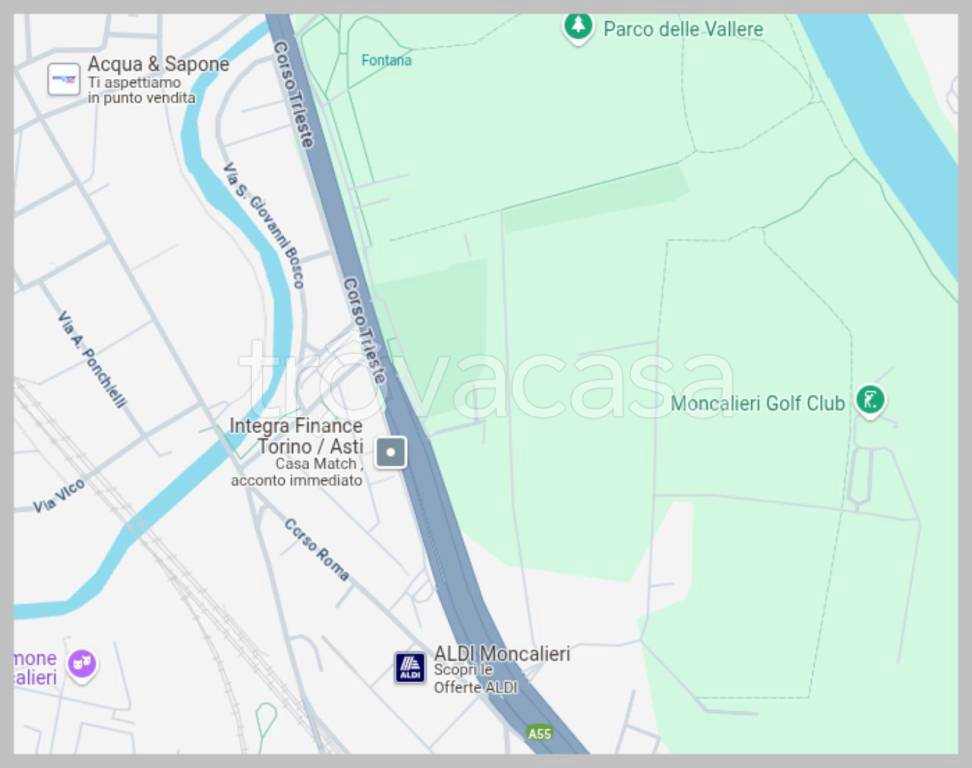Select the Moncalieri Golf Club golf pin

[870, 402]
